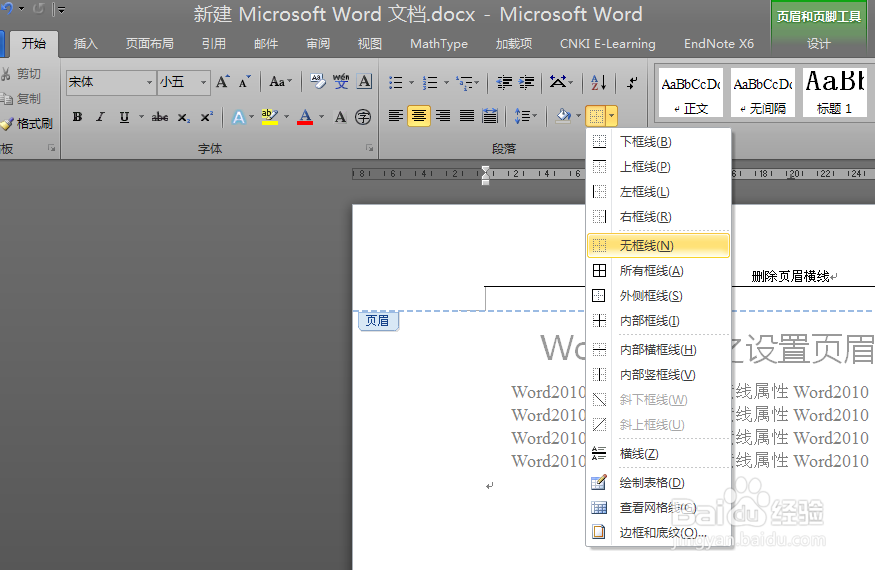Viewport: 875px width, 570px height.
Task: Choose 无框线(N) from borders menu
Action: 658,246
